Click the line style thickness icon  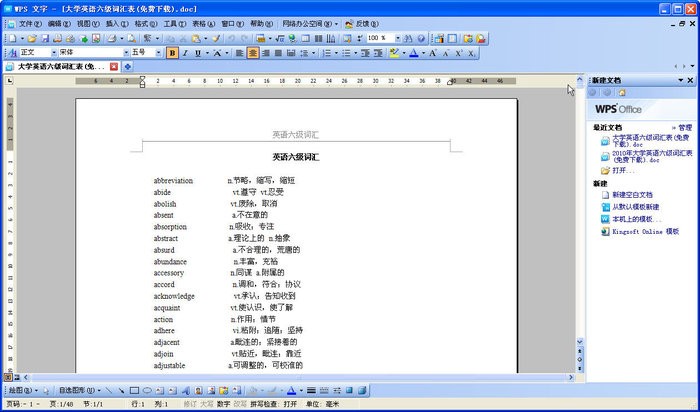click(311, 391)
